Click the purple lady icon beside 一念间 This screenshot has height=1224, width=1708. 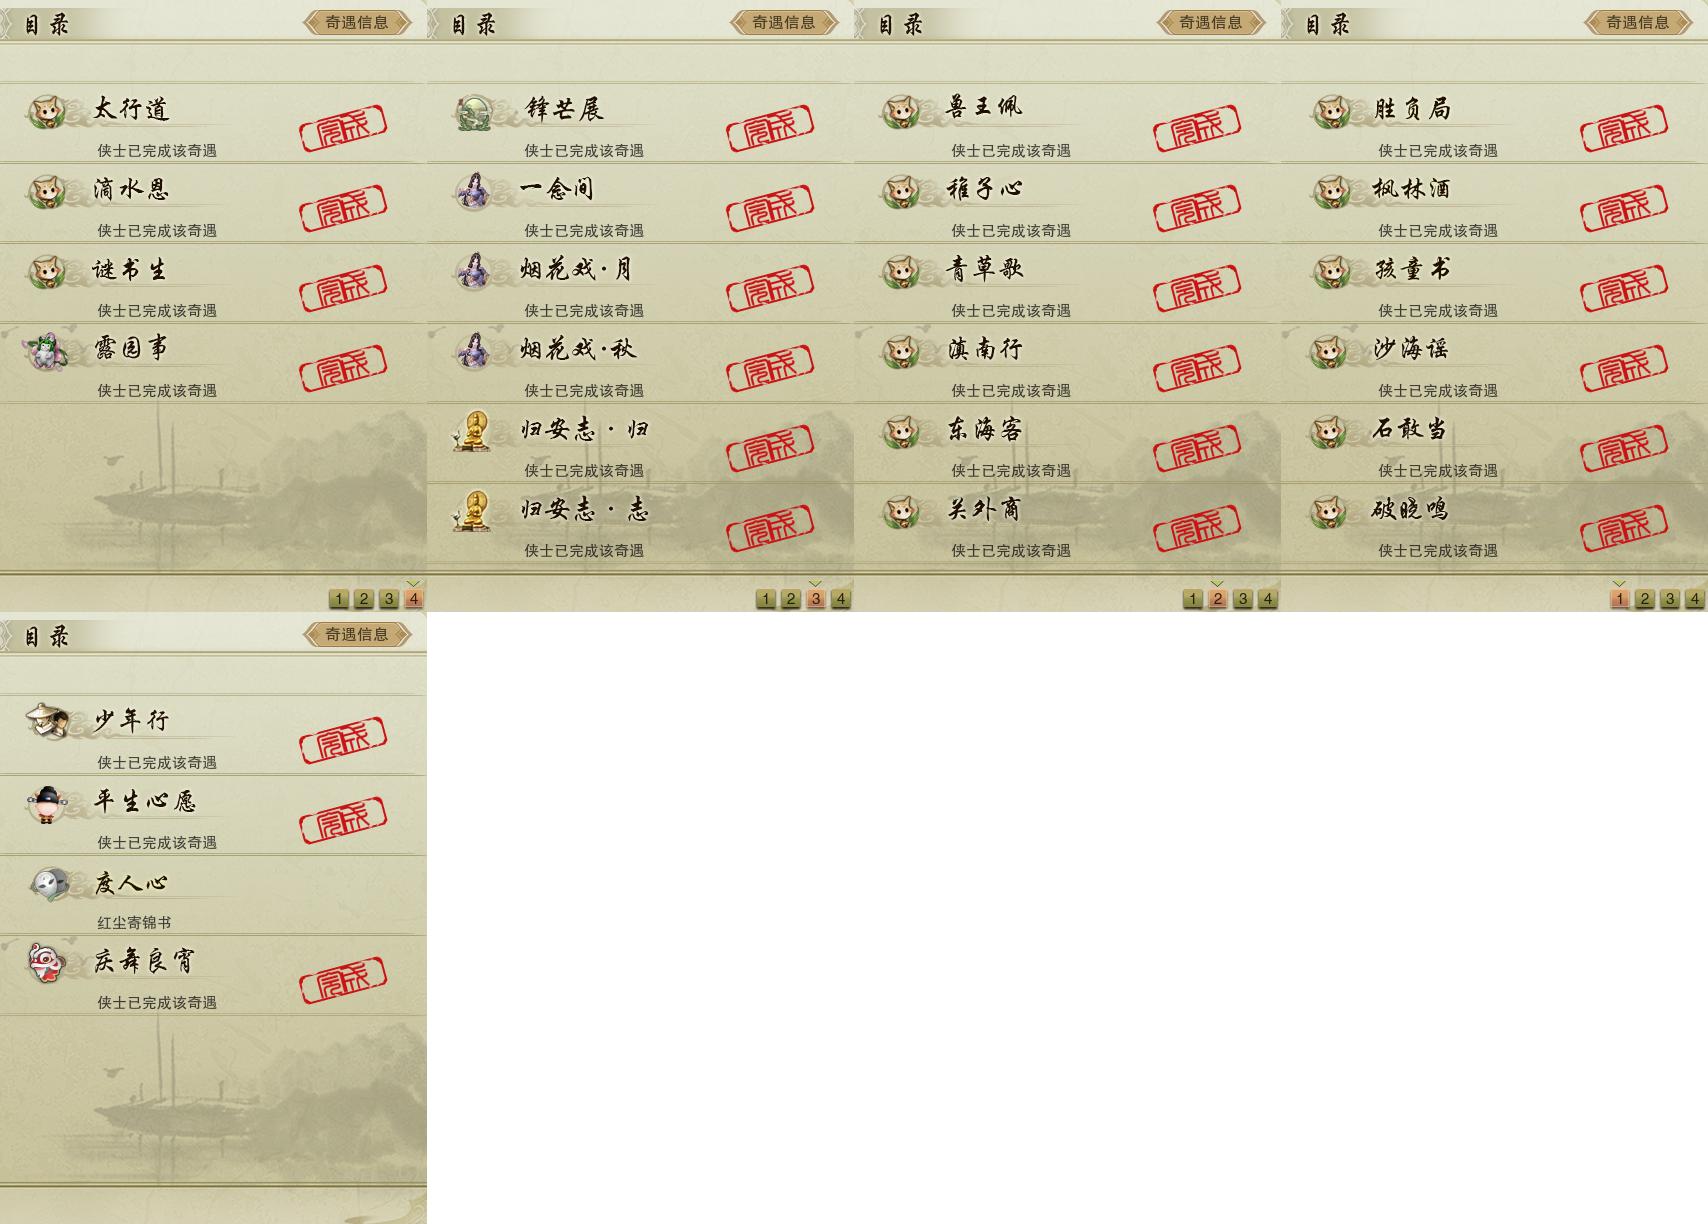[x=472, y=191]
